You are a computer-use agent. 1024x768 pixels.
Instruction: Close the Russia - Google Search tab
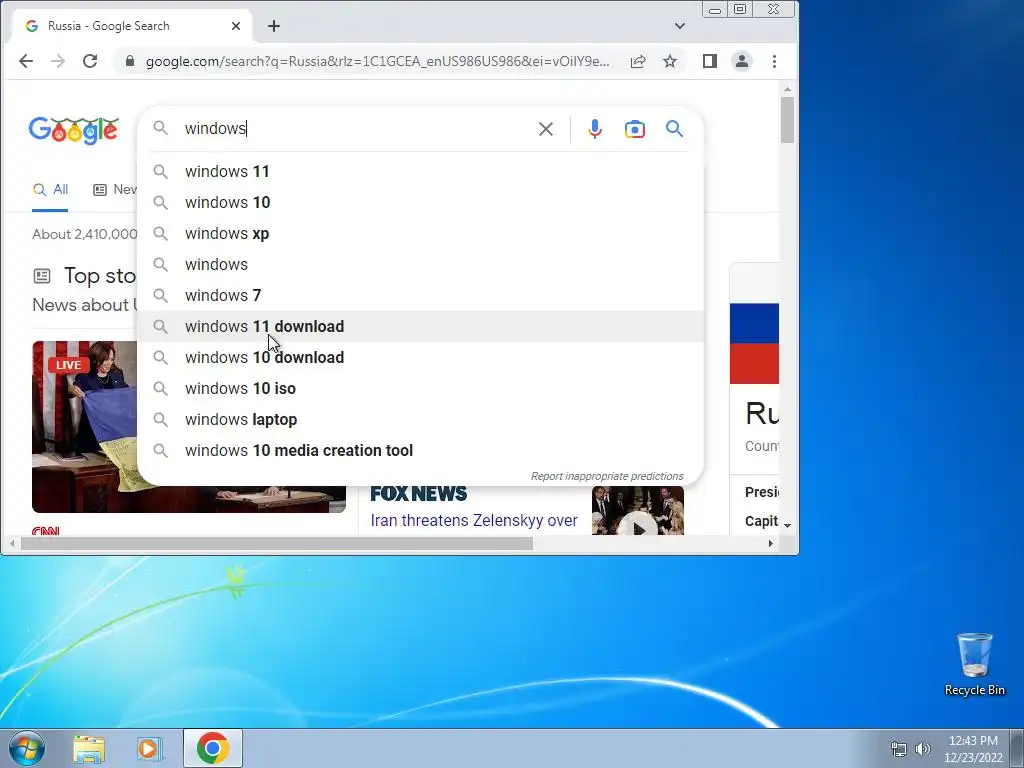[236, 26]
